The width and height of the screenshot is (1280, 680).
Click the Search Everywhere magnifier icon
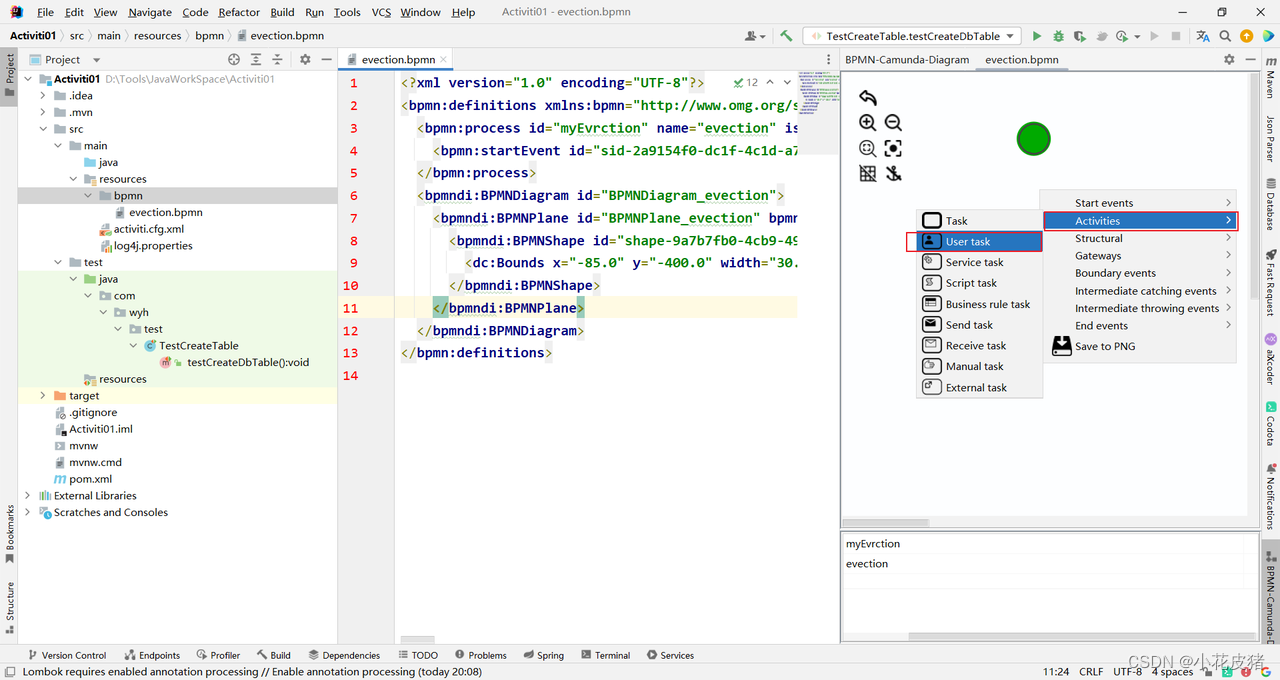[1225, 36]
